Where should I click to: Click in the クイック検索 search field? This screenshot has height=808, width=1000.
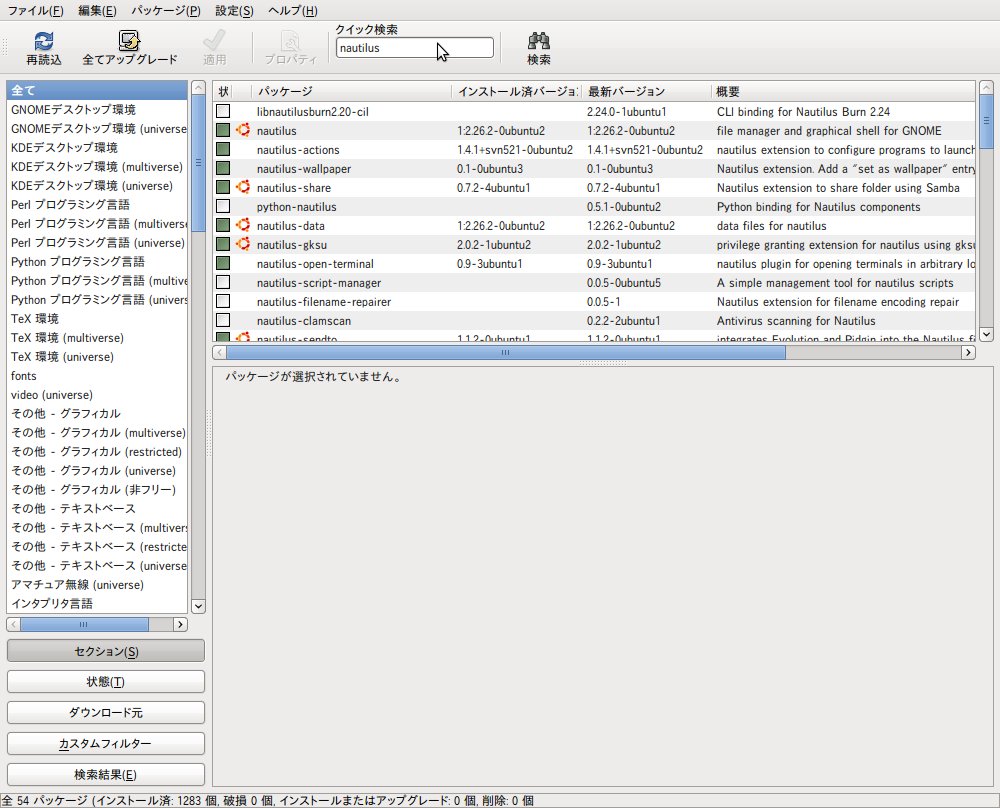[415, 48]
